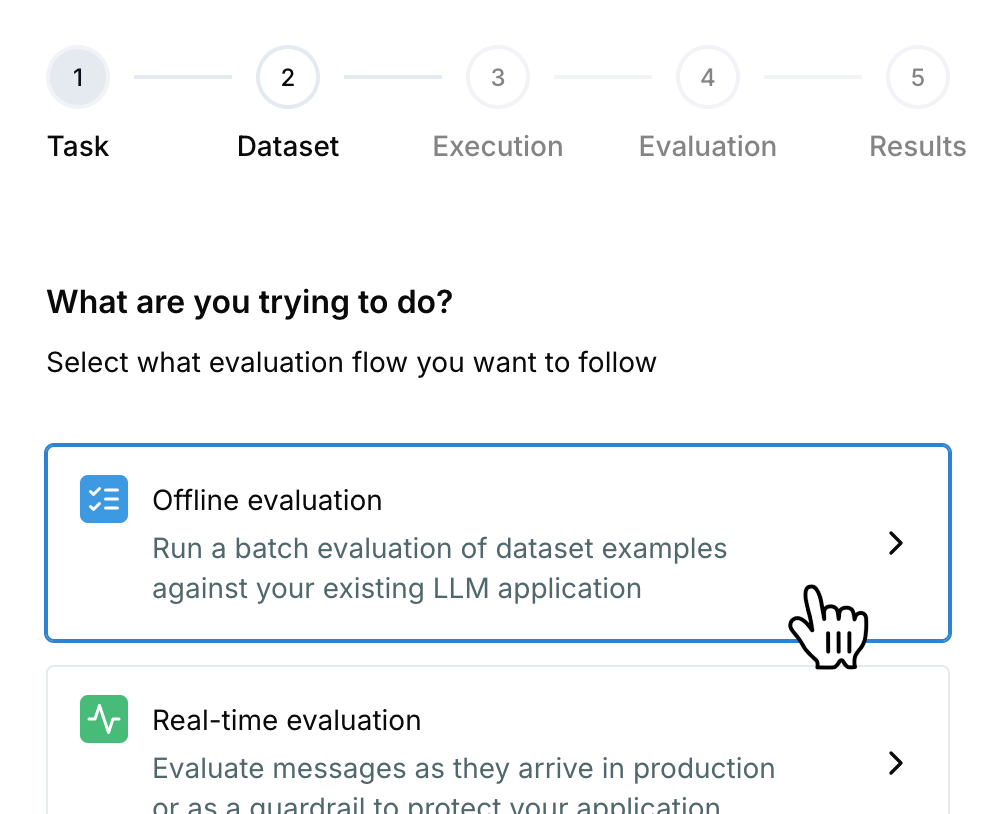The height and width of the screenshot is (814, 994).
Task: Go to step 2 circle
Action: [x=288, y=77]
